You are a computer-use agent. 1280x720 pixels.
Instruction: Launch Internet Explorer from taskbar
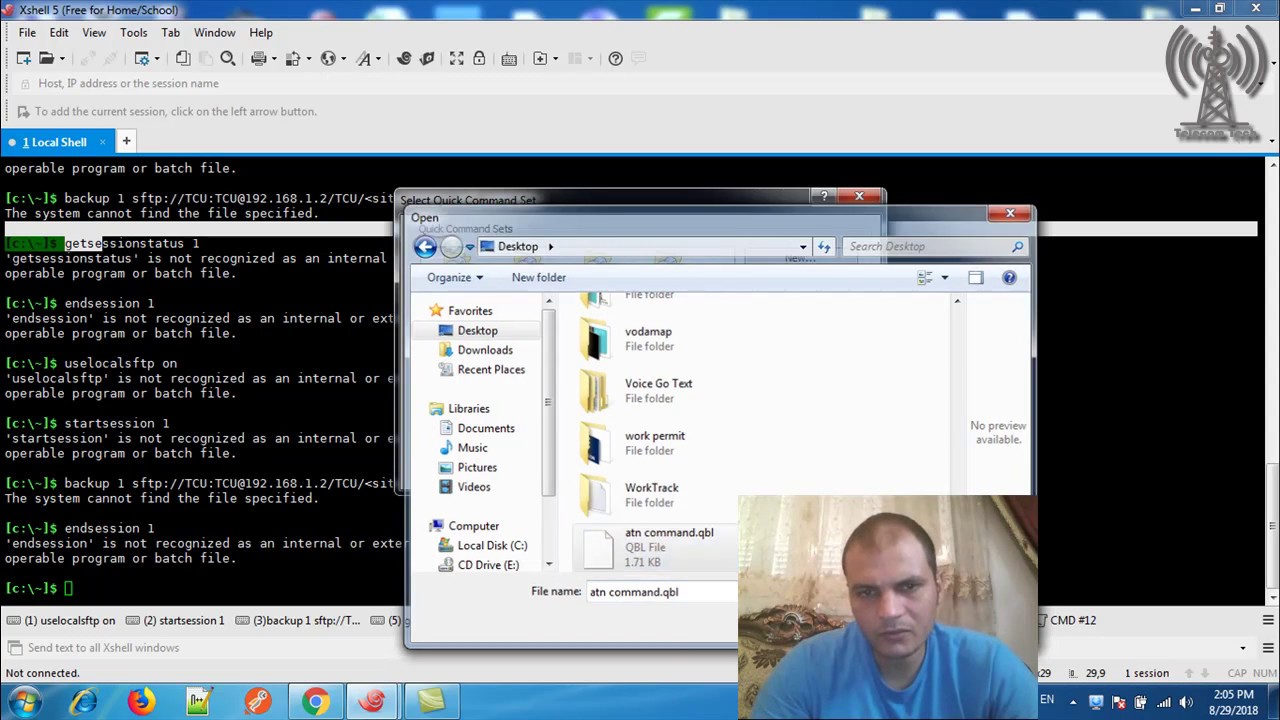click(83, 701)
